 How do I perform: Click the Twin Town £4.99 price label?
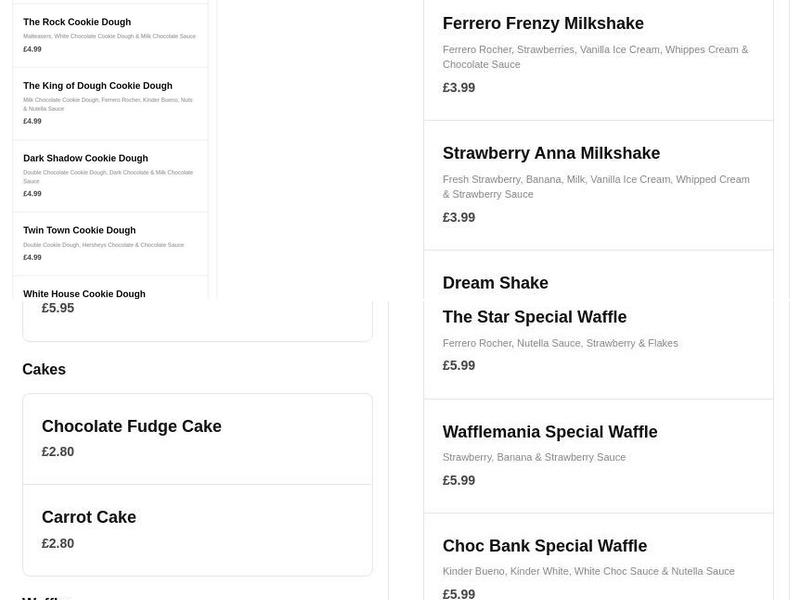31,256
